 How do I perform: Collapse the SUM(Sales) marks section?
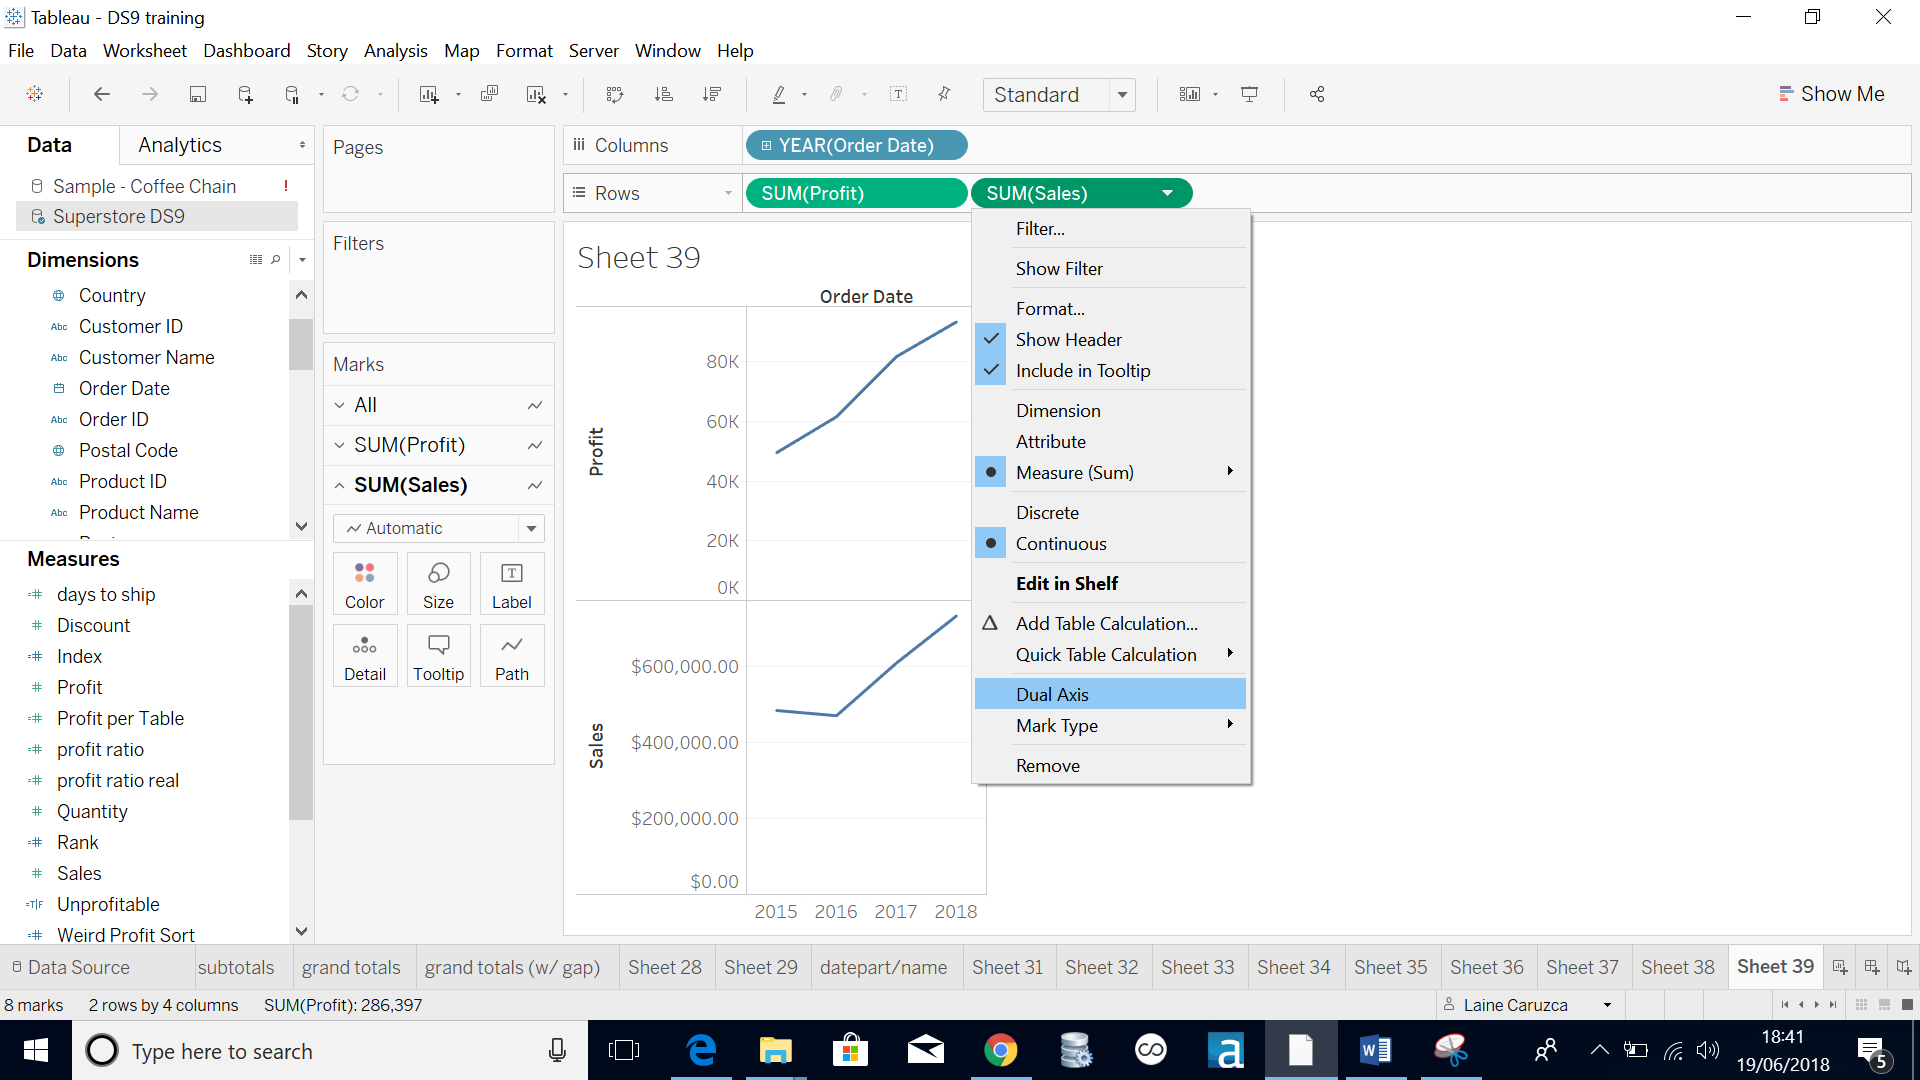coord(340,485)
